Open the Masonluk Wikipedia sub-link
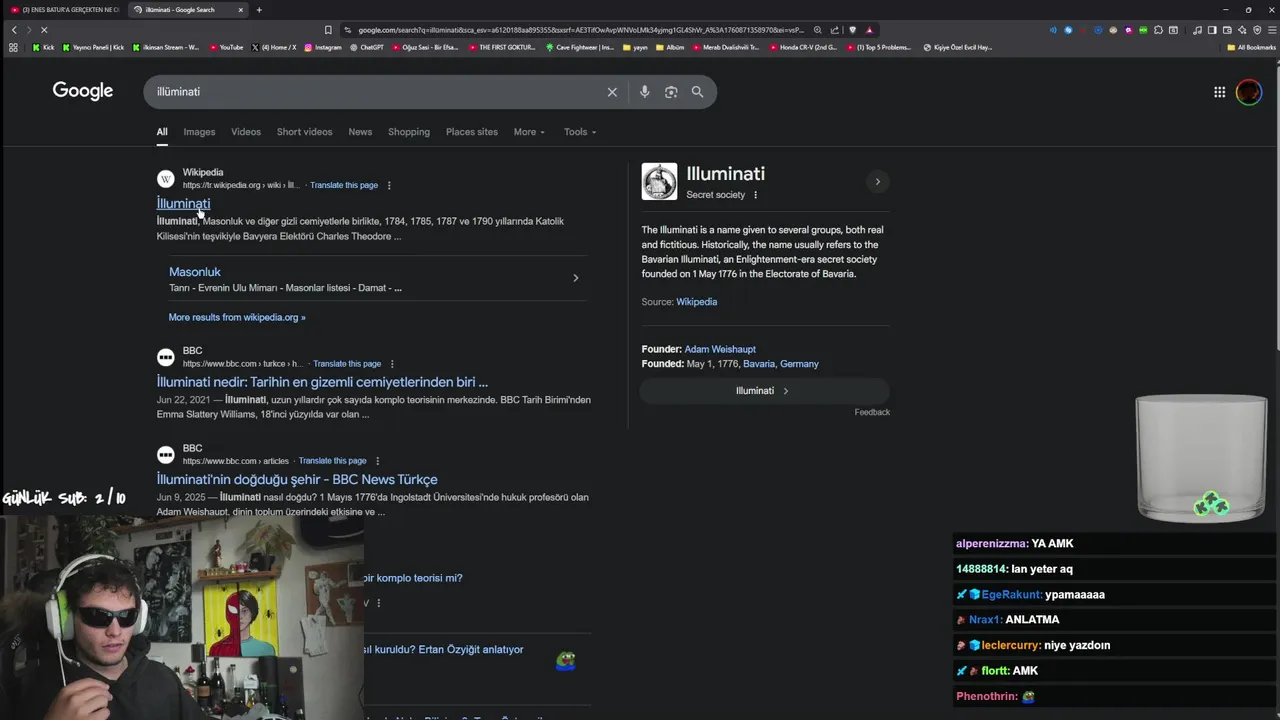 click(195, 272)
